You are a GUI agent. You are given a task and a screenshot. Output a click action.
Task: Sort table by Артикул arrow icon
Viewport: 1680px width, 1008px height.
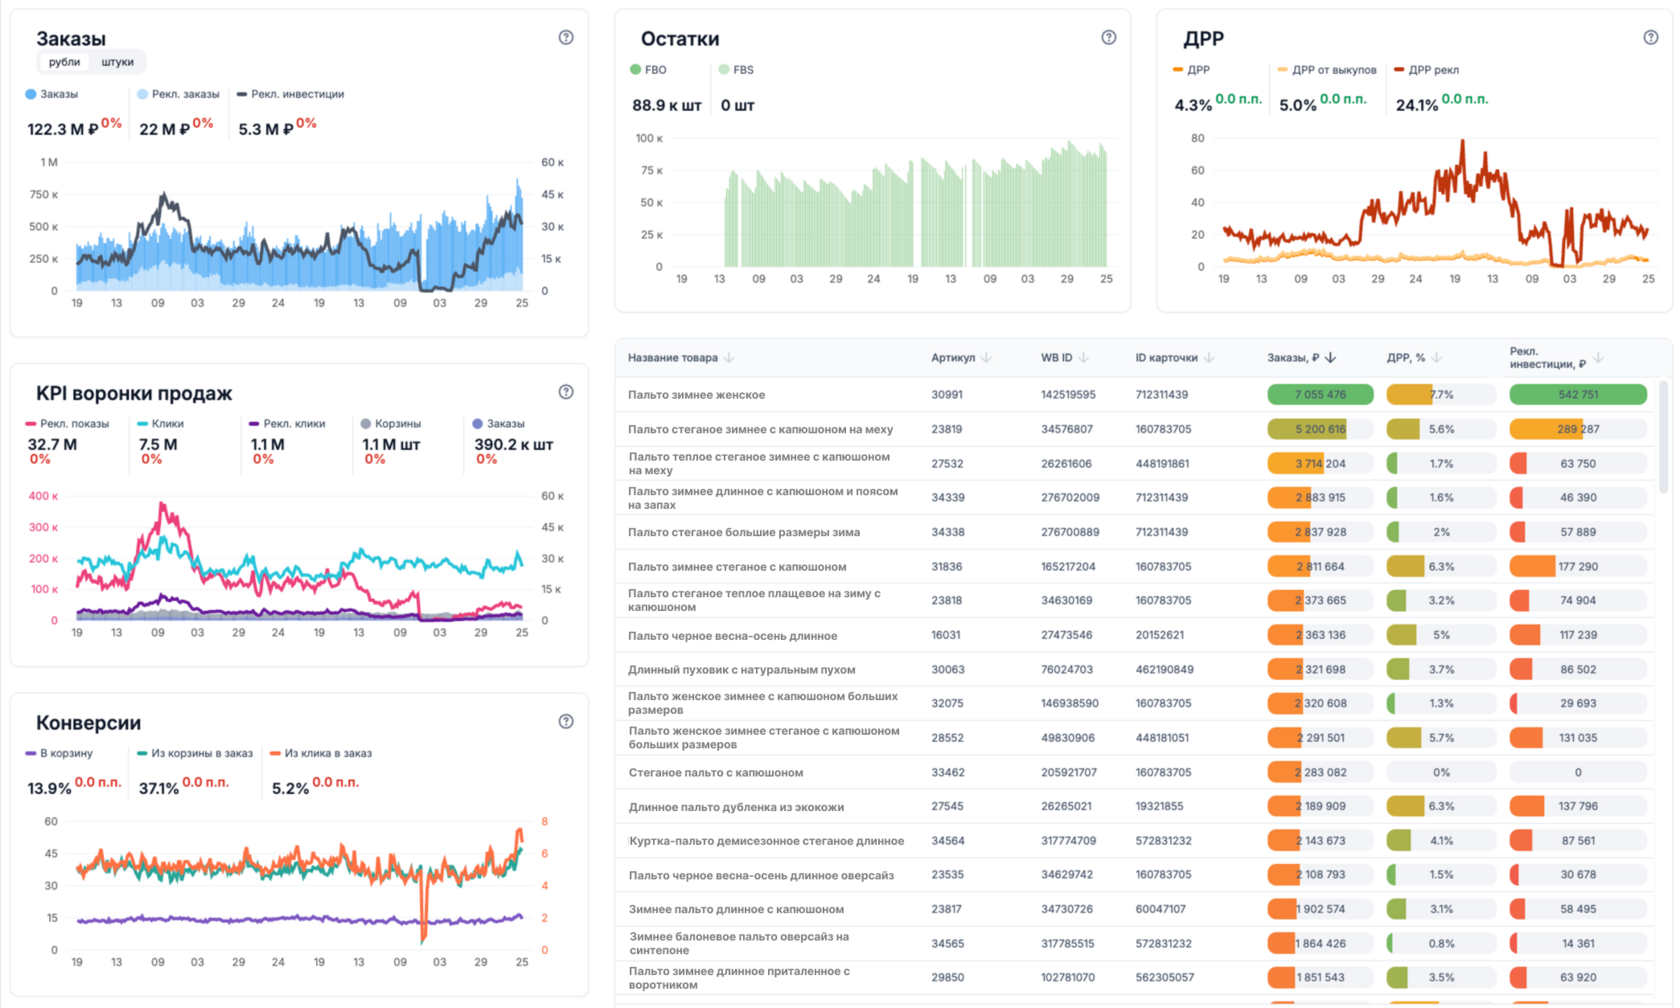click(x=986, y=357)
